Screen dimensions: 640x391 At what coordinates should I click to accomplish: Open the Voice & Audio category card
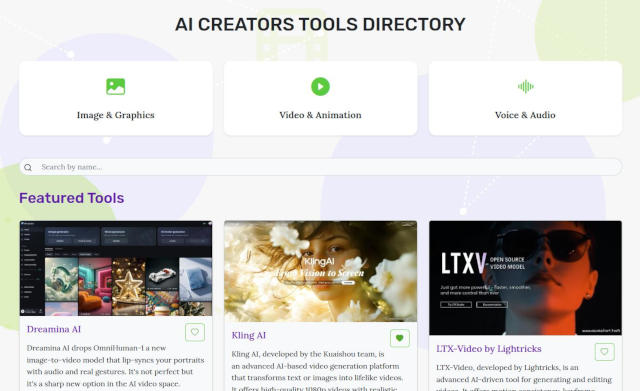525,98
